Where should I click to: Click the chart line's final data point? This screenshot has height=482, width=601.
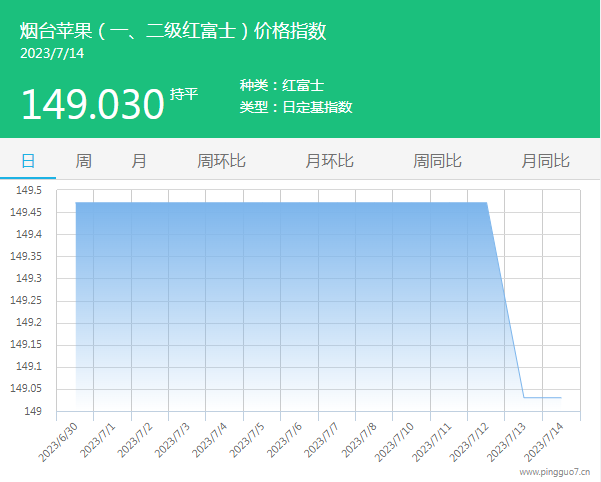point(561,397)
